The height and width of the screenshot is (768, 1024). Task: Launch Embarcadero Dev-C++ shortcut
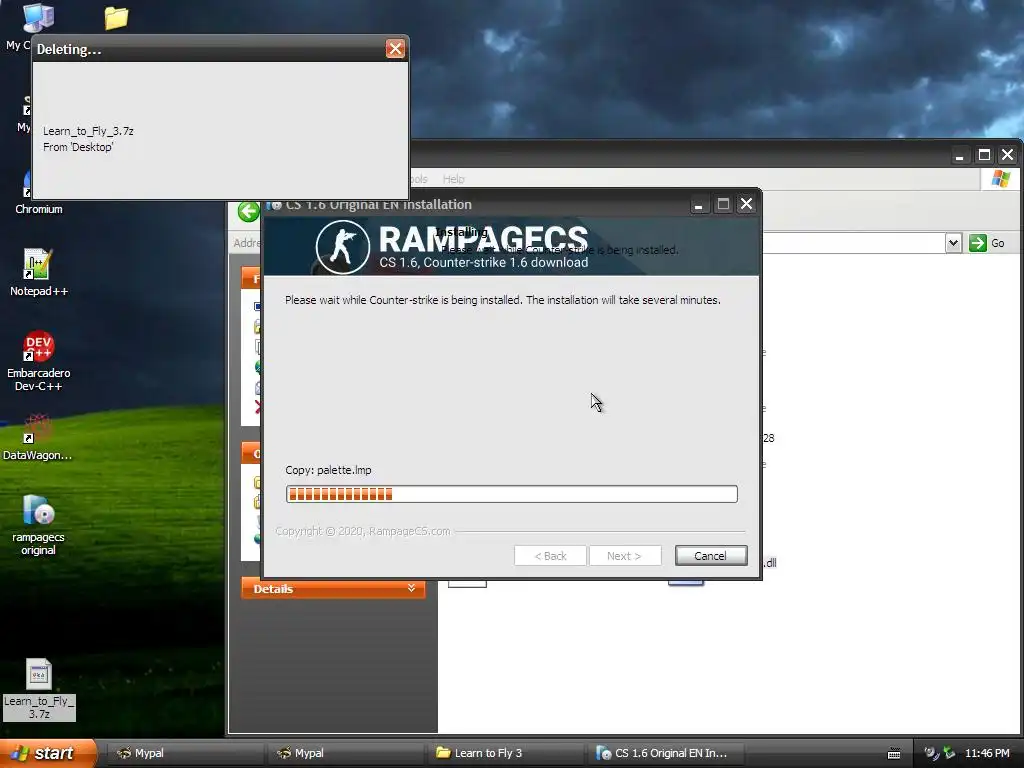[39, 361]
